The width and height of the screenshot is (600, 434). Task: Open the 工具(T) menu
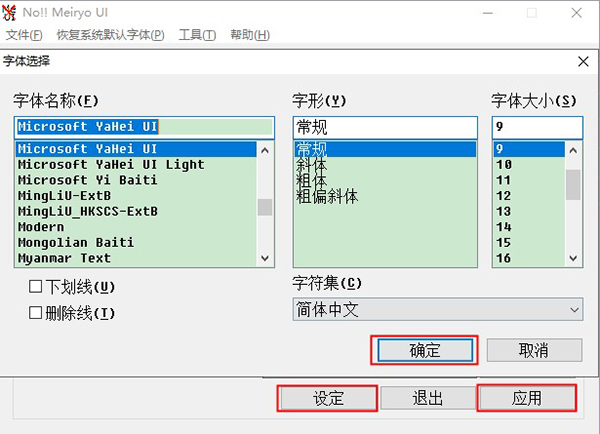(196, 35)
